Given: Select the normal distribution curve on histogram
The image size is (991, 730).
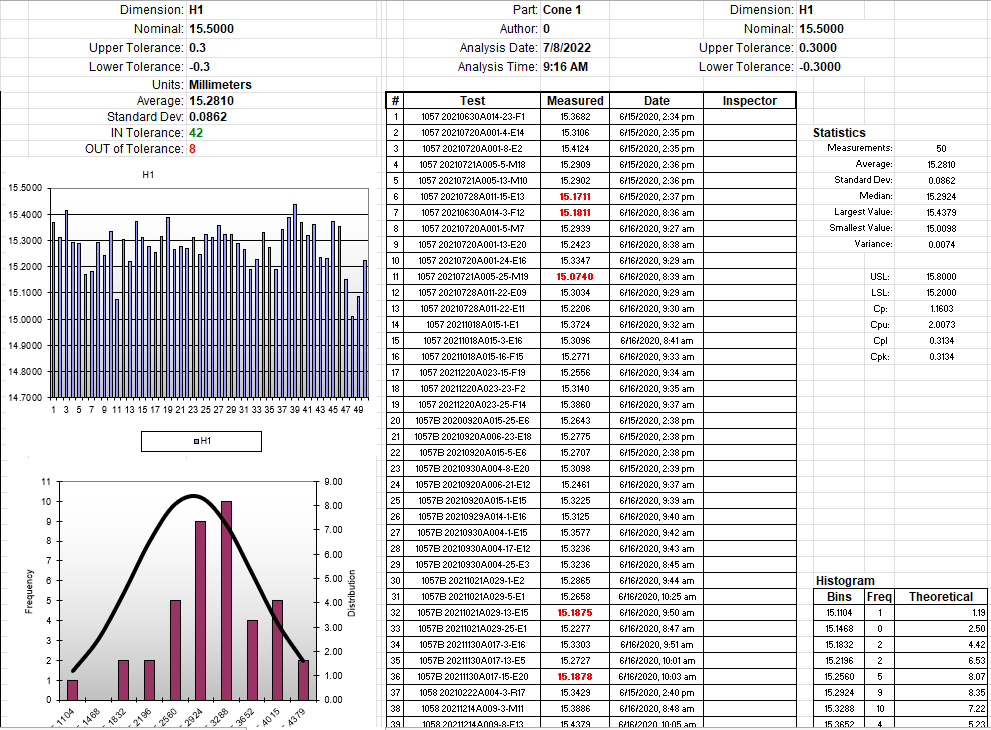Looking at the screenshot, I should click(193, 496).
